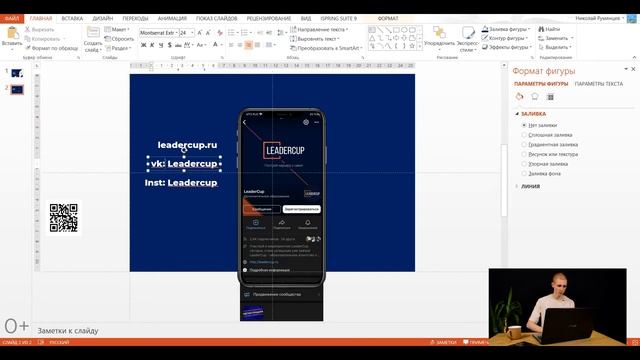Open font color A dropdown

tap(222, 45)
